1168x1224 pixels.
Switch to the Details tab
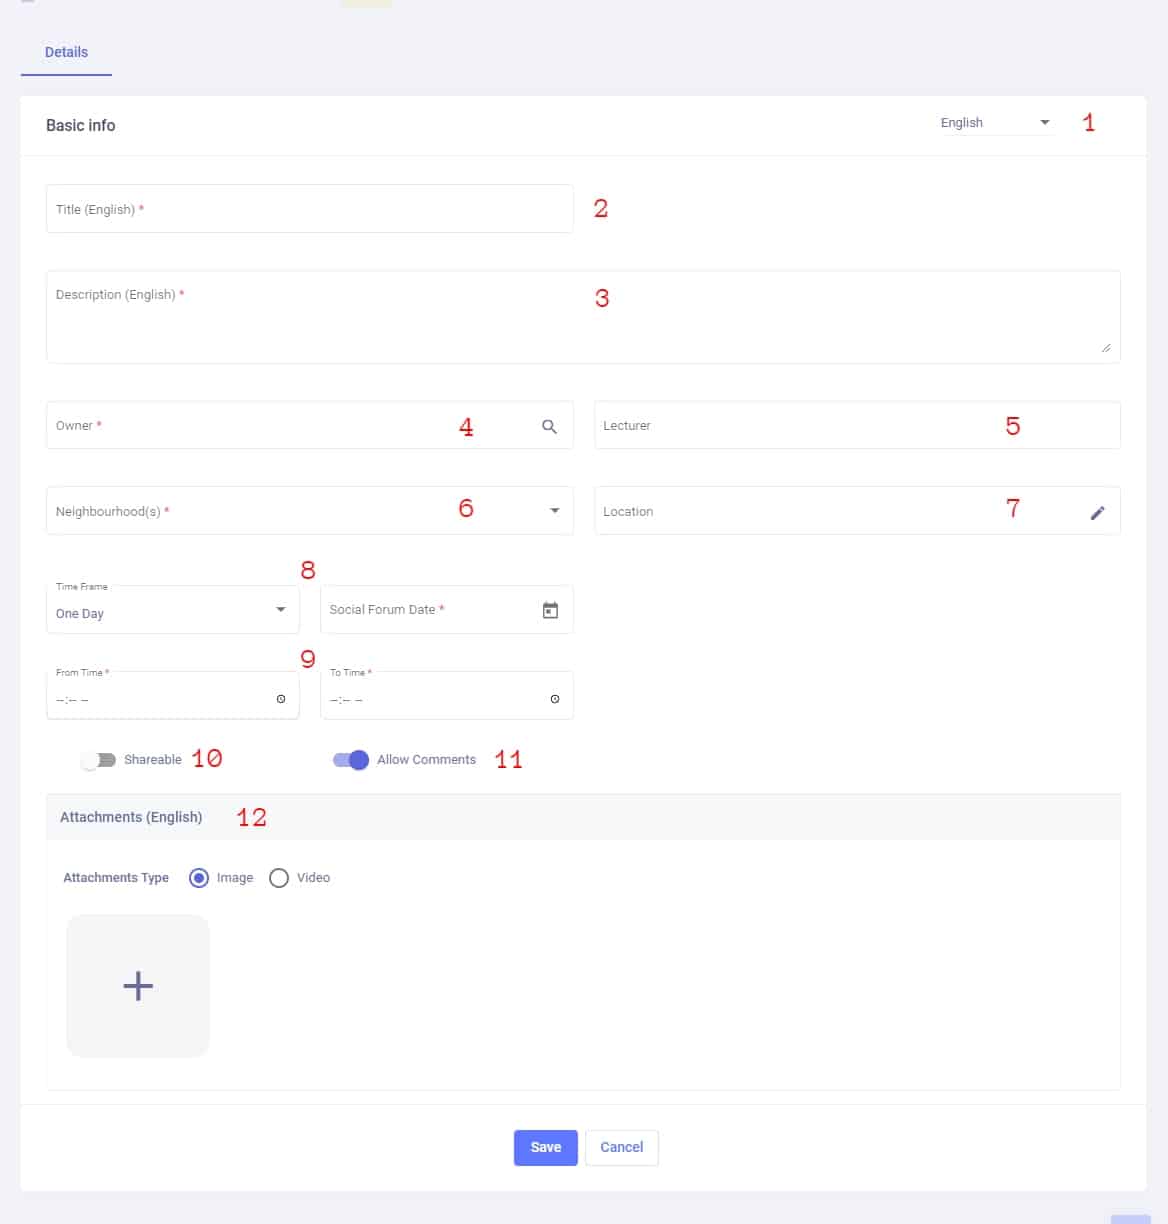[x=66, y=52]
